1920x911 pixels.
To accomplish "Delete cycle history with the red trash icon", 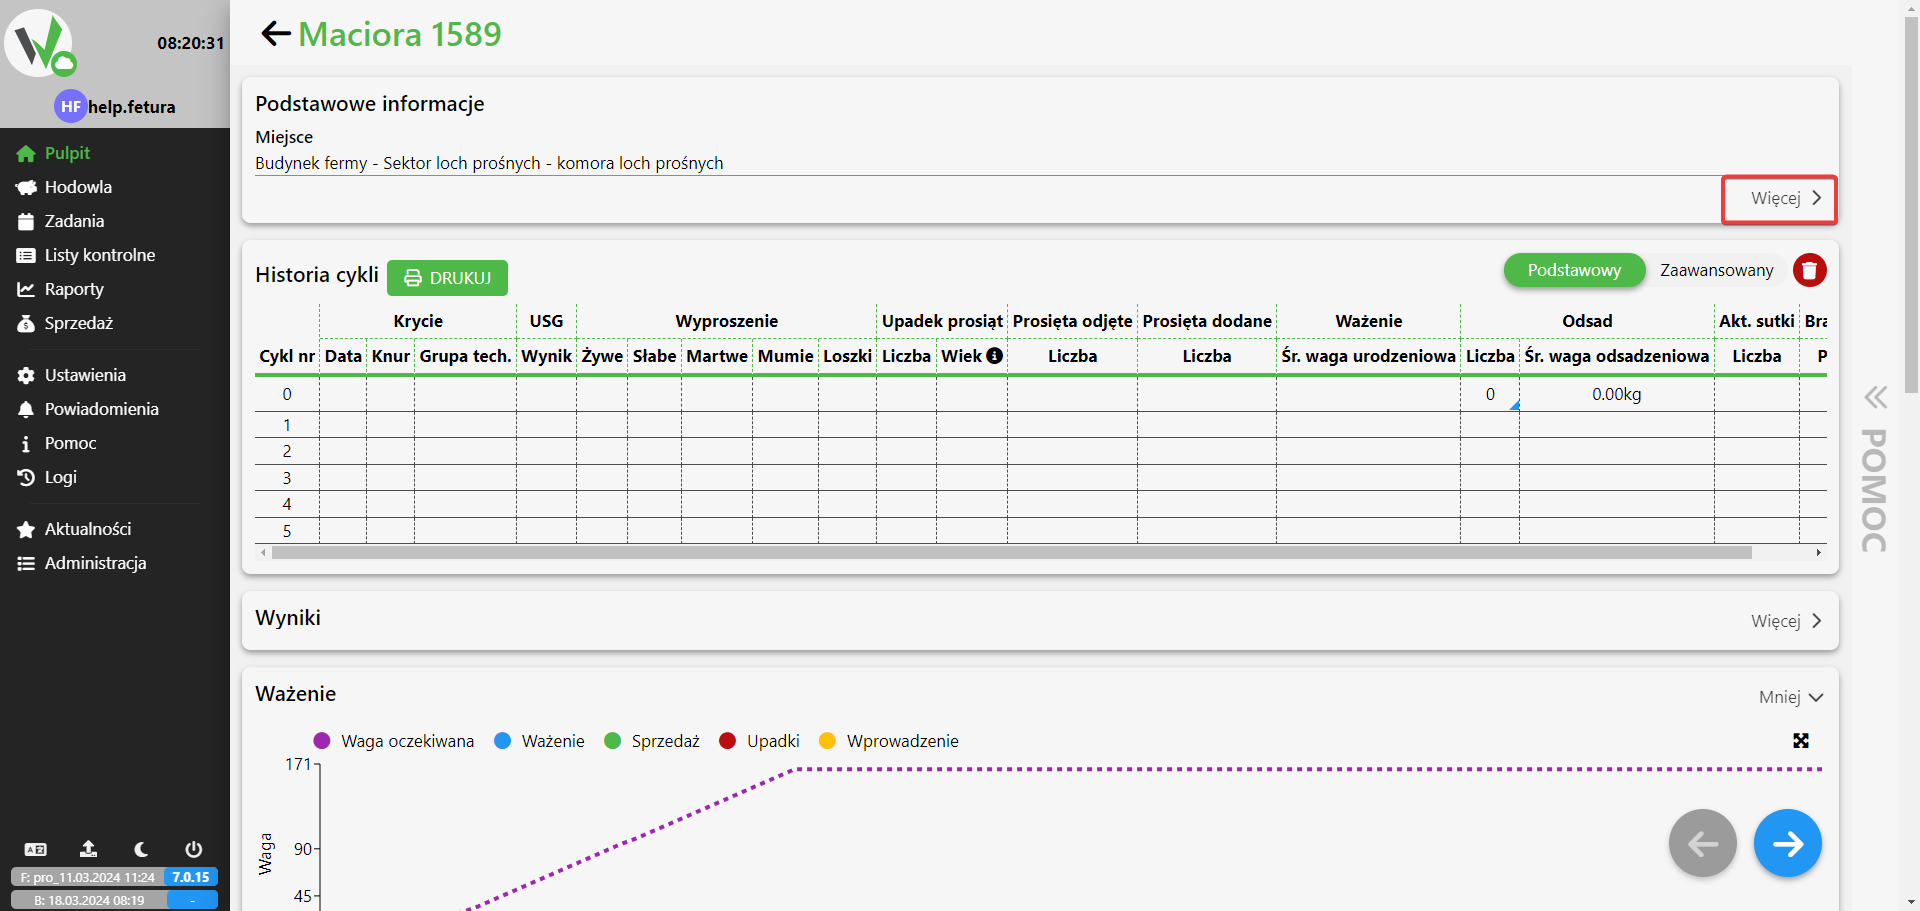I will tap(1809, 270).
